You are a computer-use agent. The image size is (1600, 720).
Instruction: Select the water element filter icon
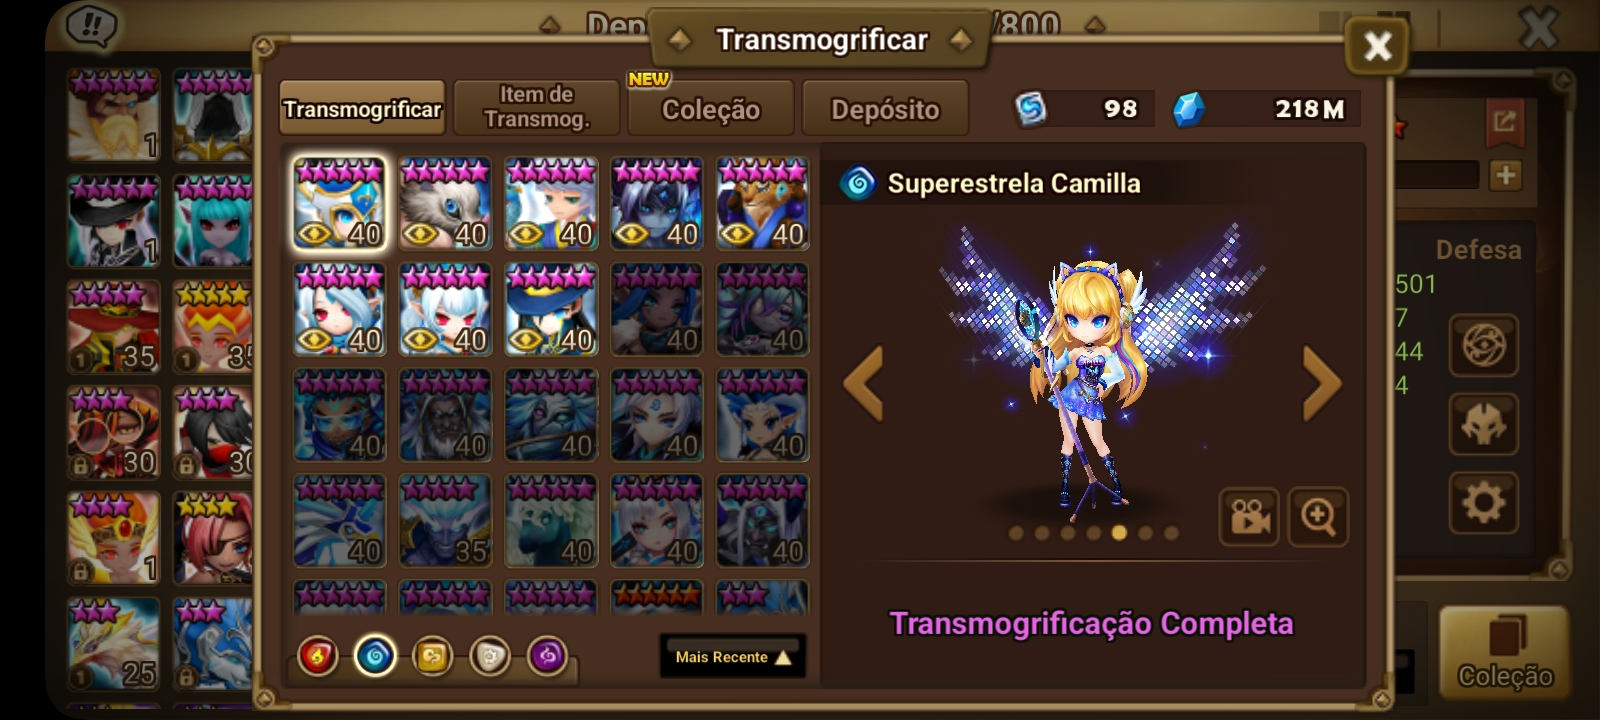coord(375,657)
